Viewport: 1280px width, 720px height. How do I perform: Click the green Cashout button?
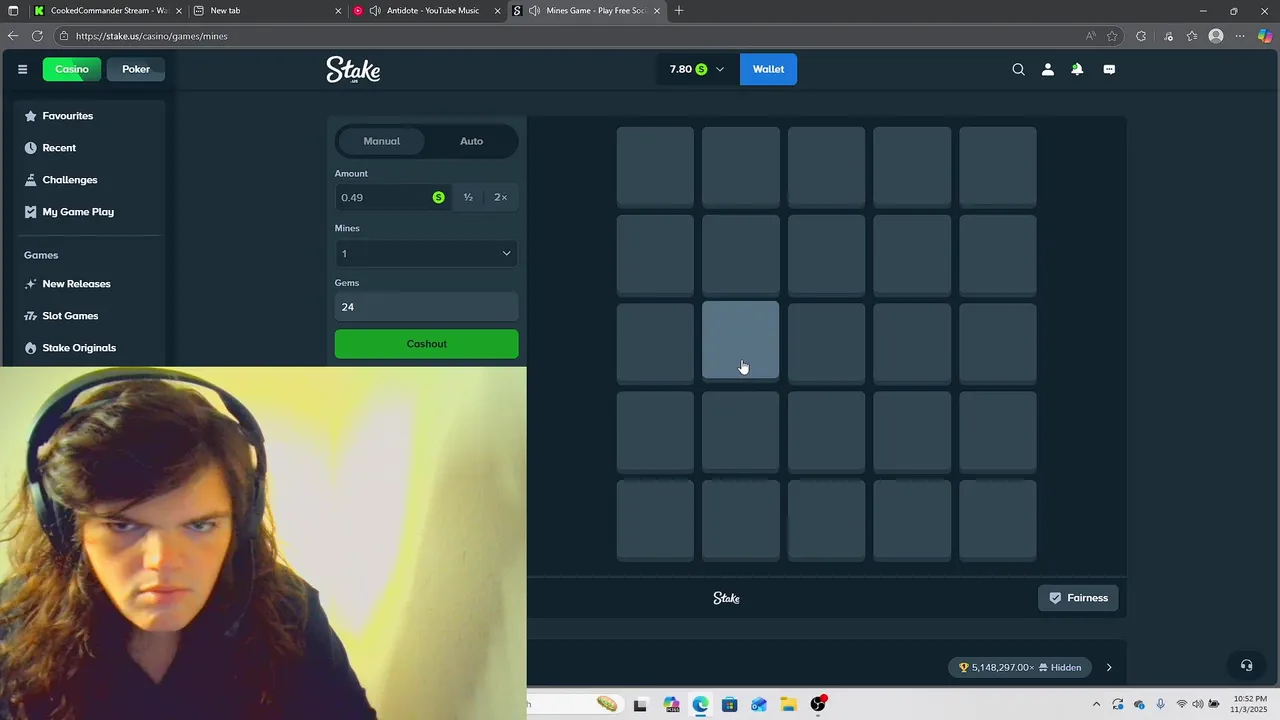point(426,344)
